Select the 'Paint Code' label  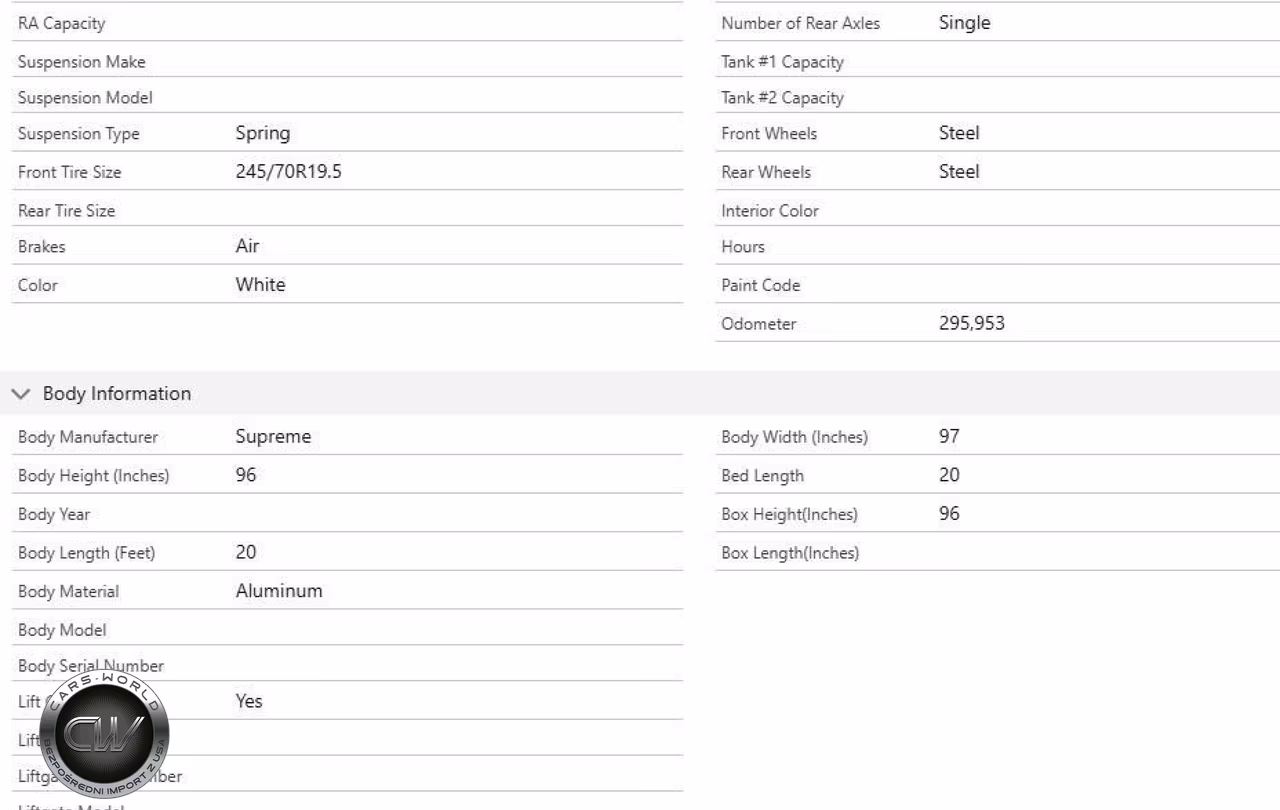pos(761,285)
